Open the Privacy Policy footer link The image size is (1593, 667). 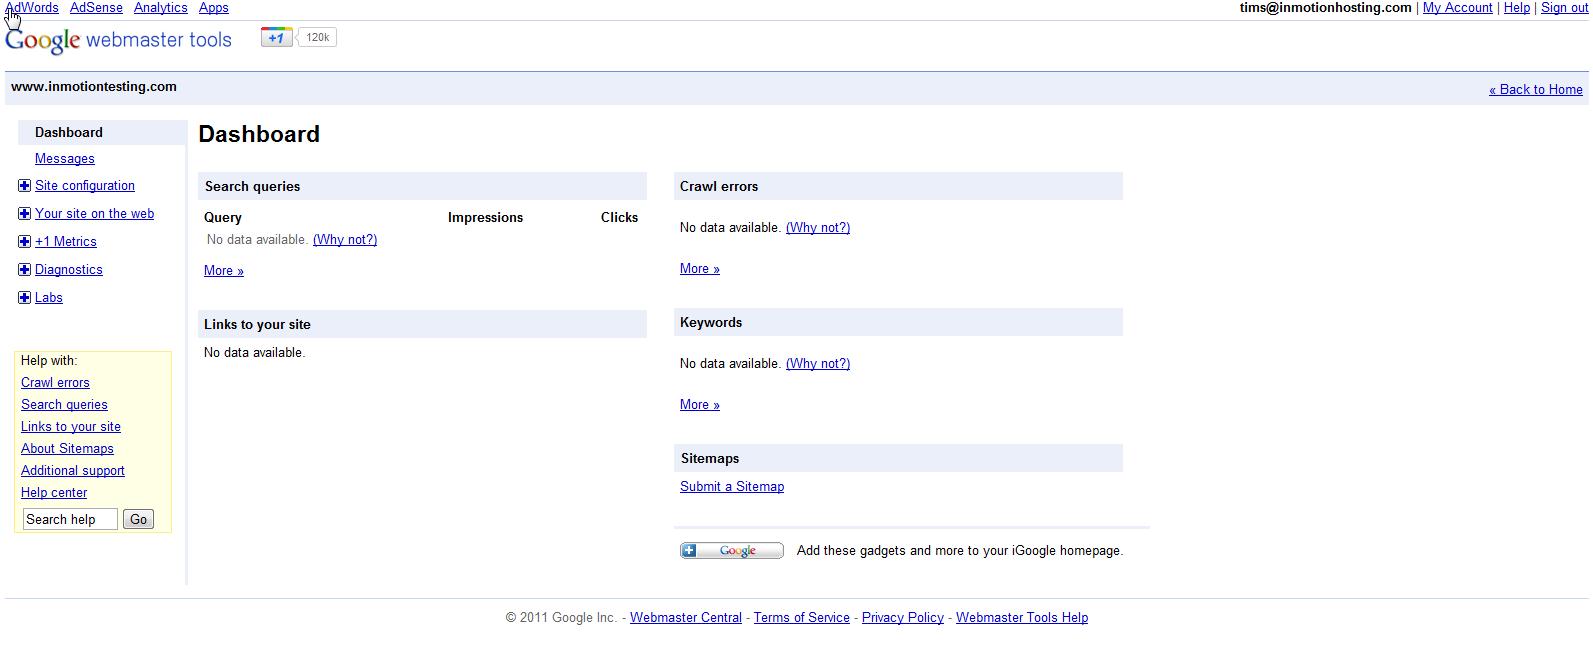pos(902,618)
